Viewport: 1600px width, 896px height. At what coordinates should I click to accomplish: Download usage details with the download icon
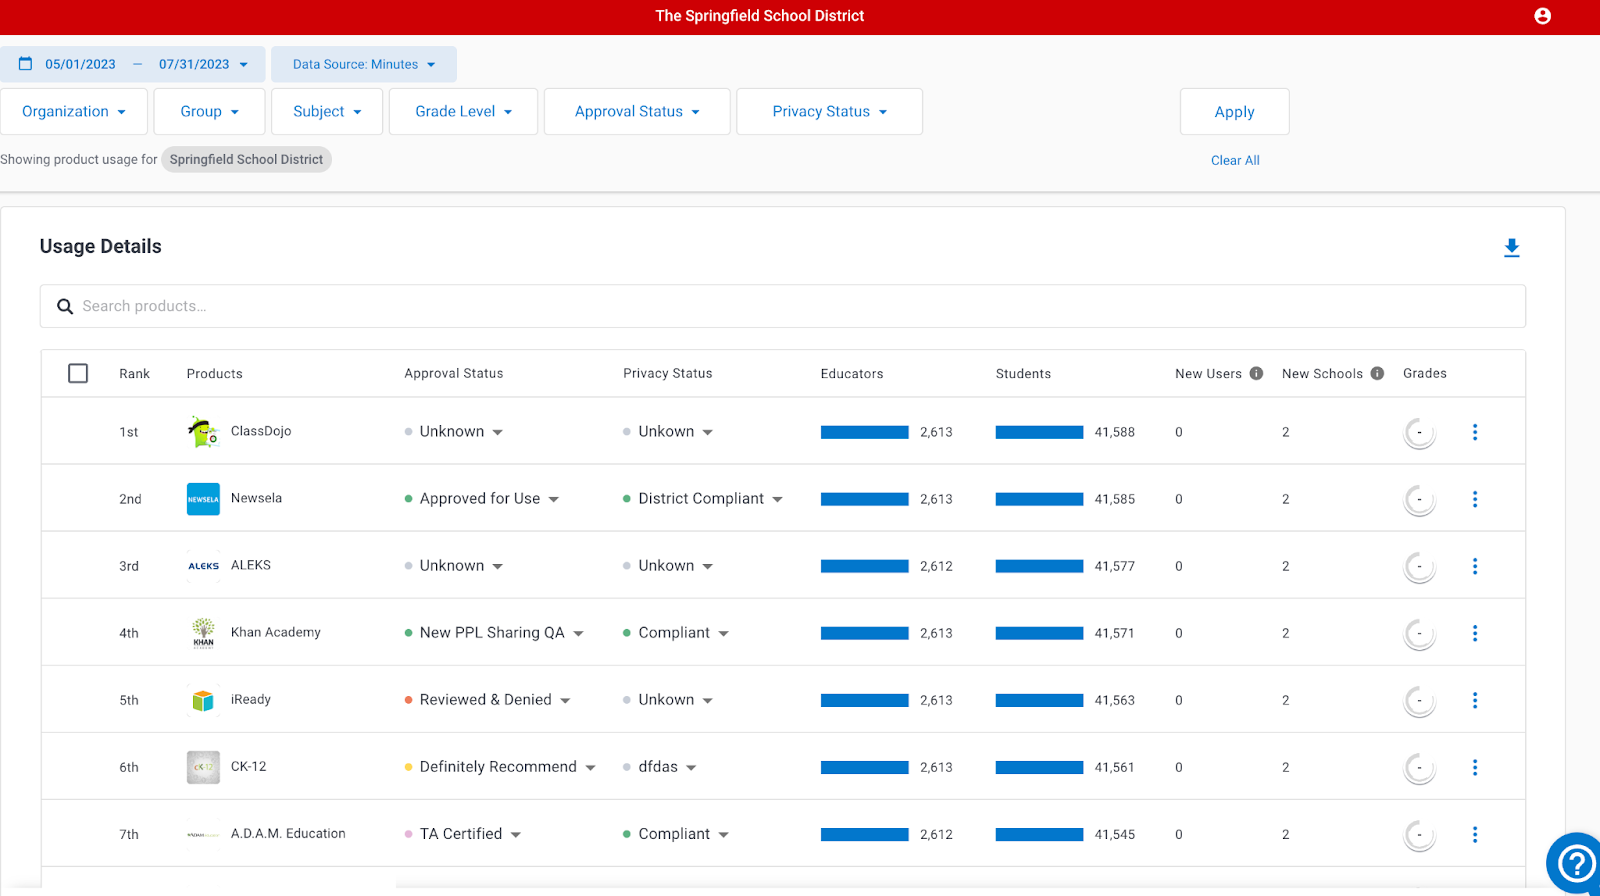coord(1511,247)
